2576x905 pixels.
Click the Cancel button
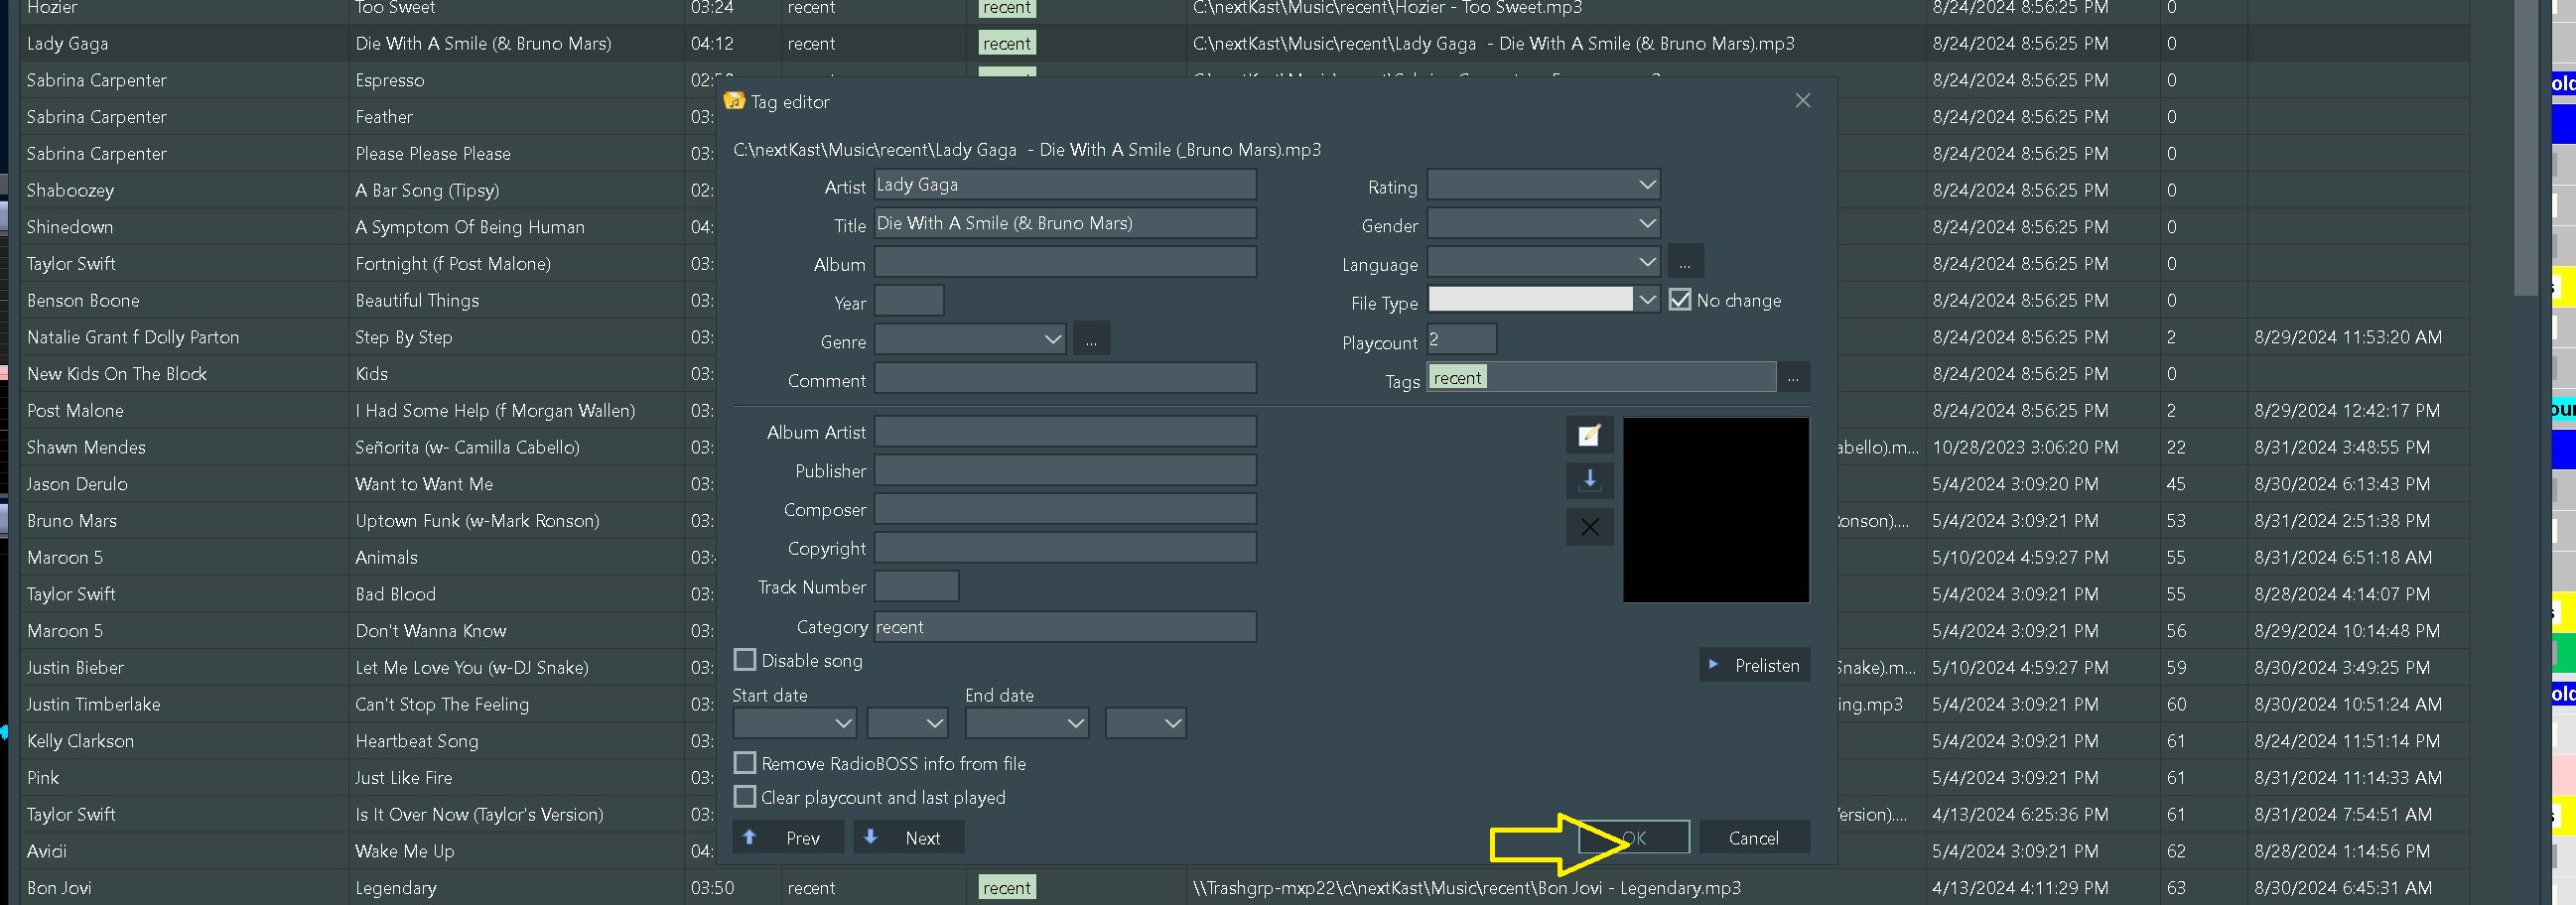(x=1754, y=838)
